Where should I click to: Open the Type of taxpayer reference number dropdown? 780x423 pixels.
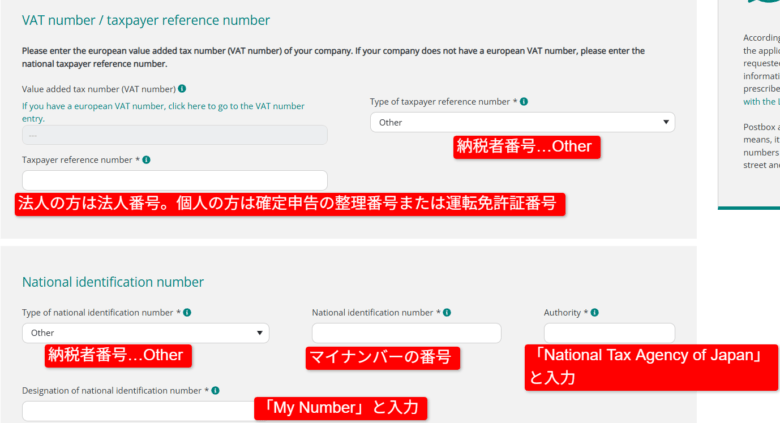[522, 122]
